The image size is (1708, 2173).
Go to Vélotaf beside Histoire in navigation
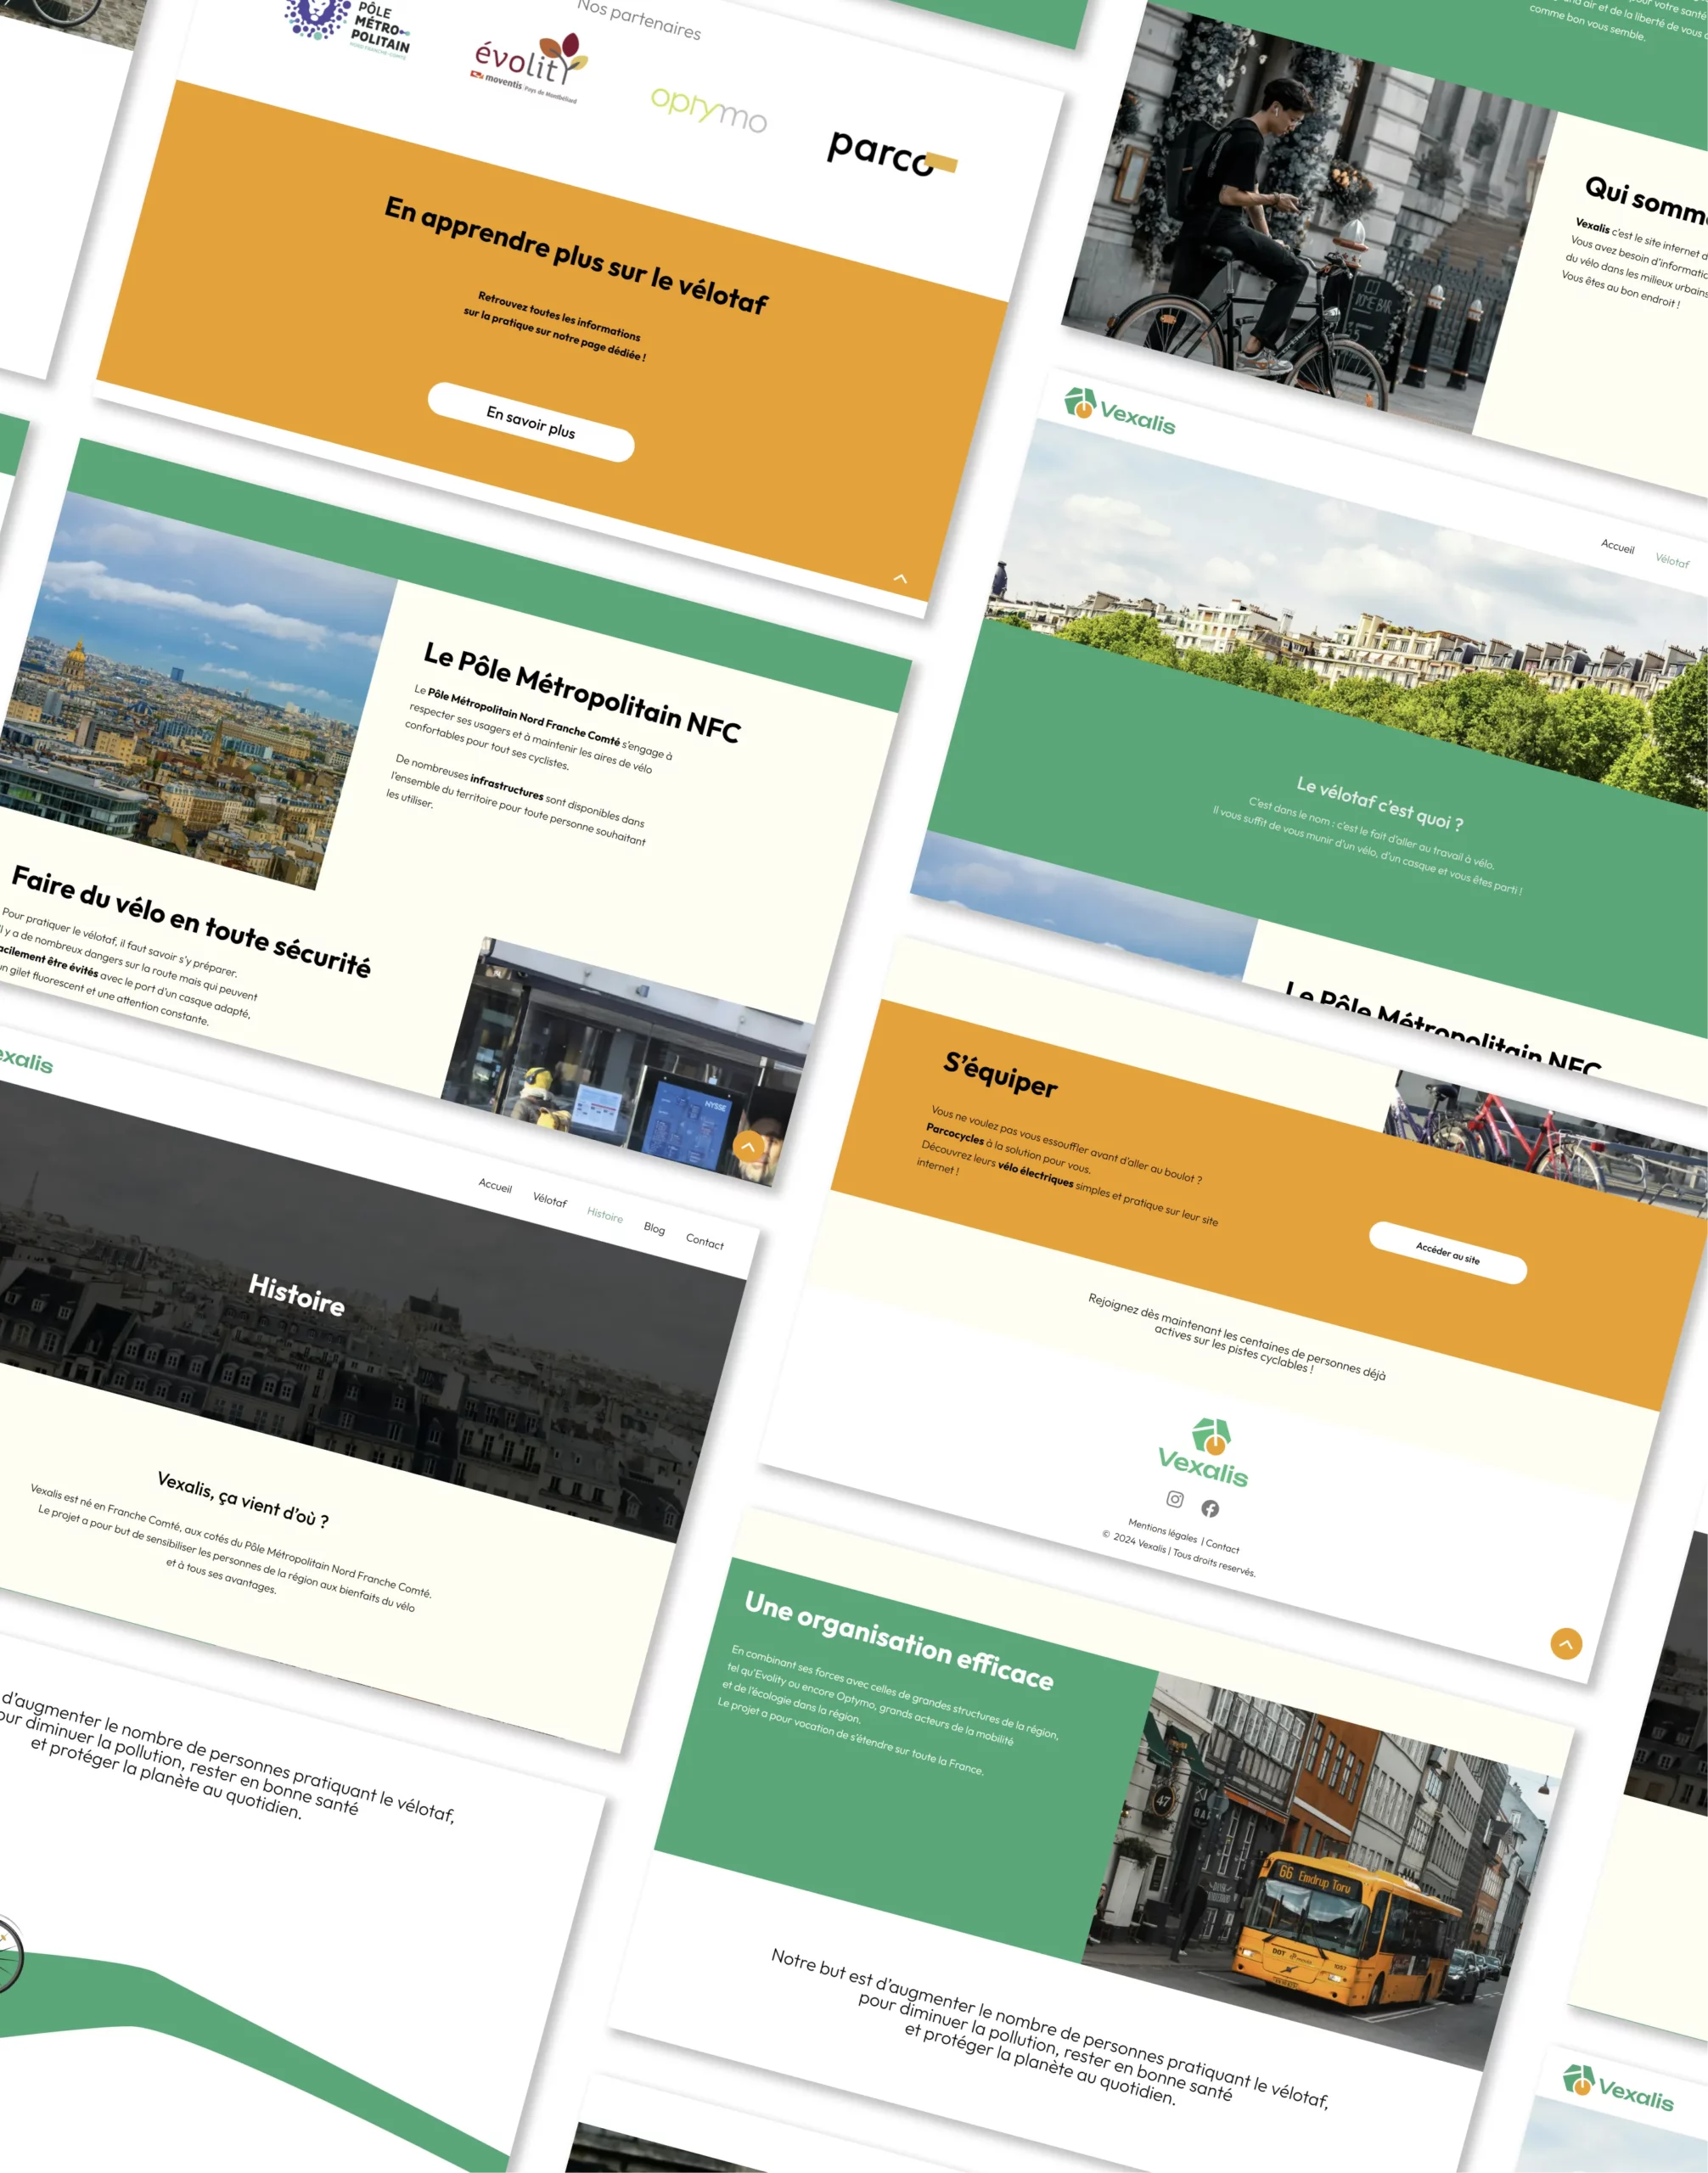(549, 1200)
